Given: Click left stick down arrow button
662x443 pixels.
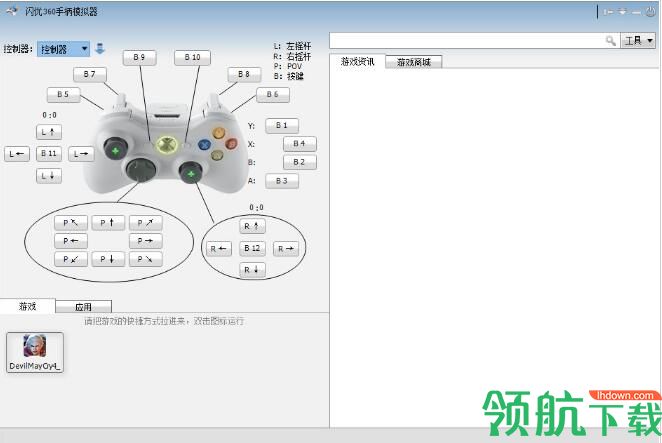Looking at the screenshot, I should [x=49, y=176].
